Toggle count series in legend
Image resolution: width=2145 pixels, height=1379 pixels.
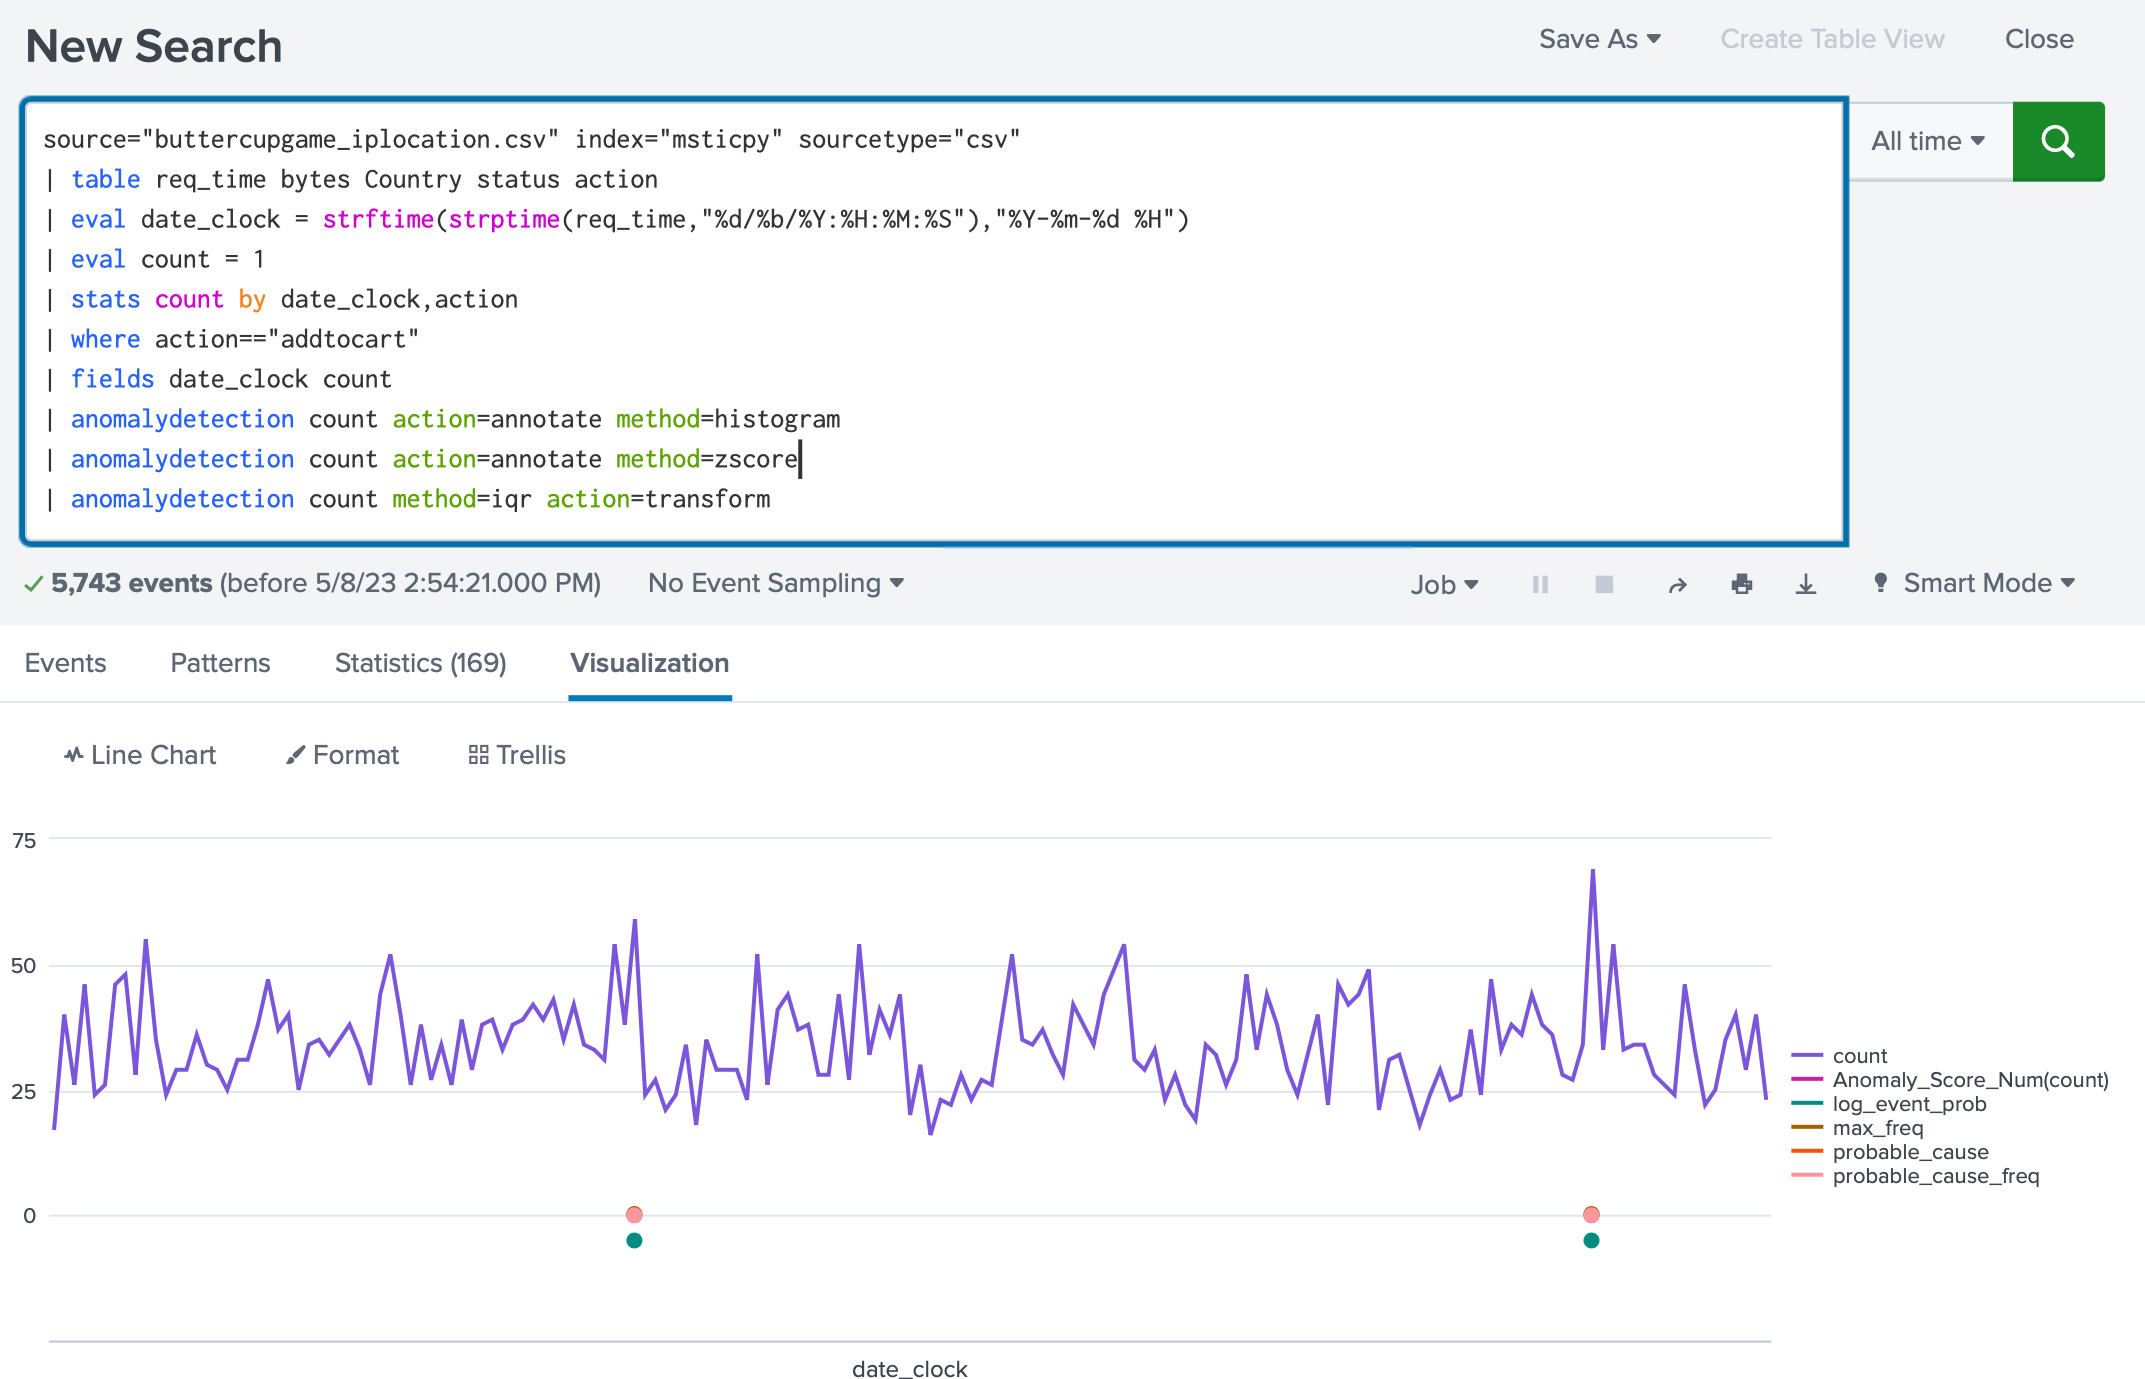pos(1859,1056)
